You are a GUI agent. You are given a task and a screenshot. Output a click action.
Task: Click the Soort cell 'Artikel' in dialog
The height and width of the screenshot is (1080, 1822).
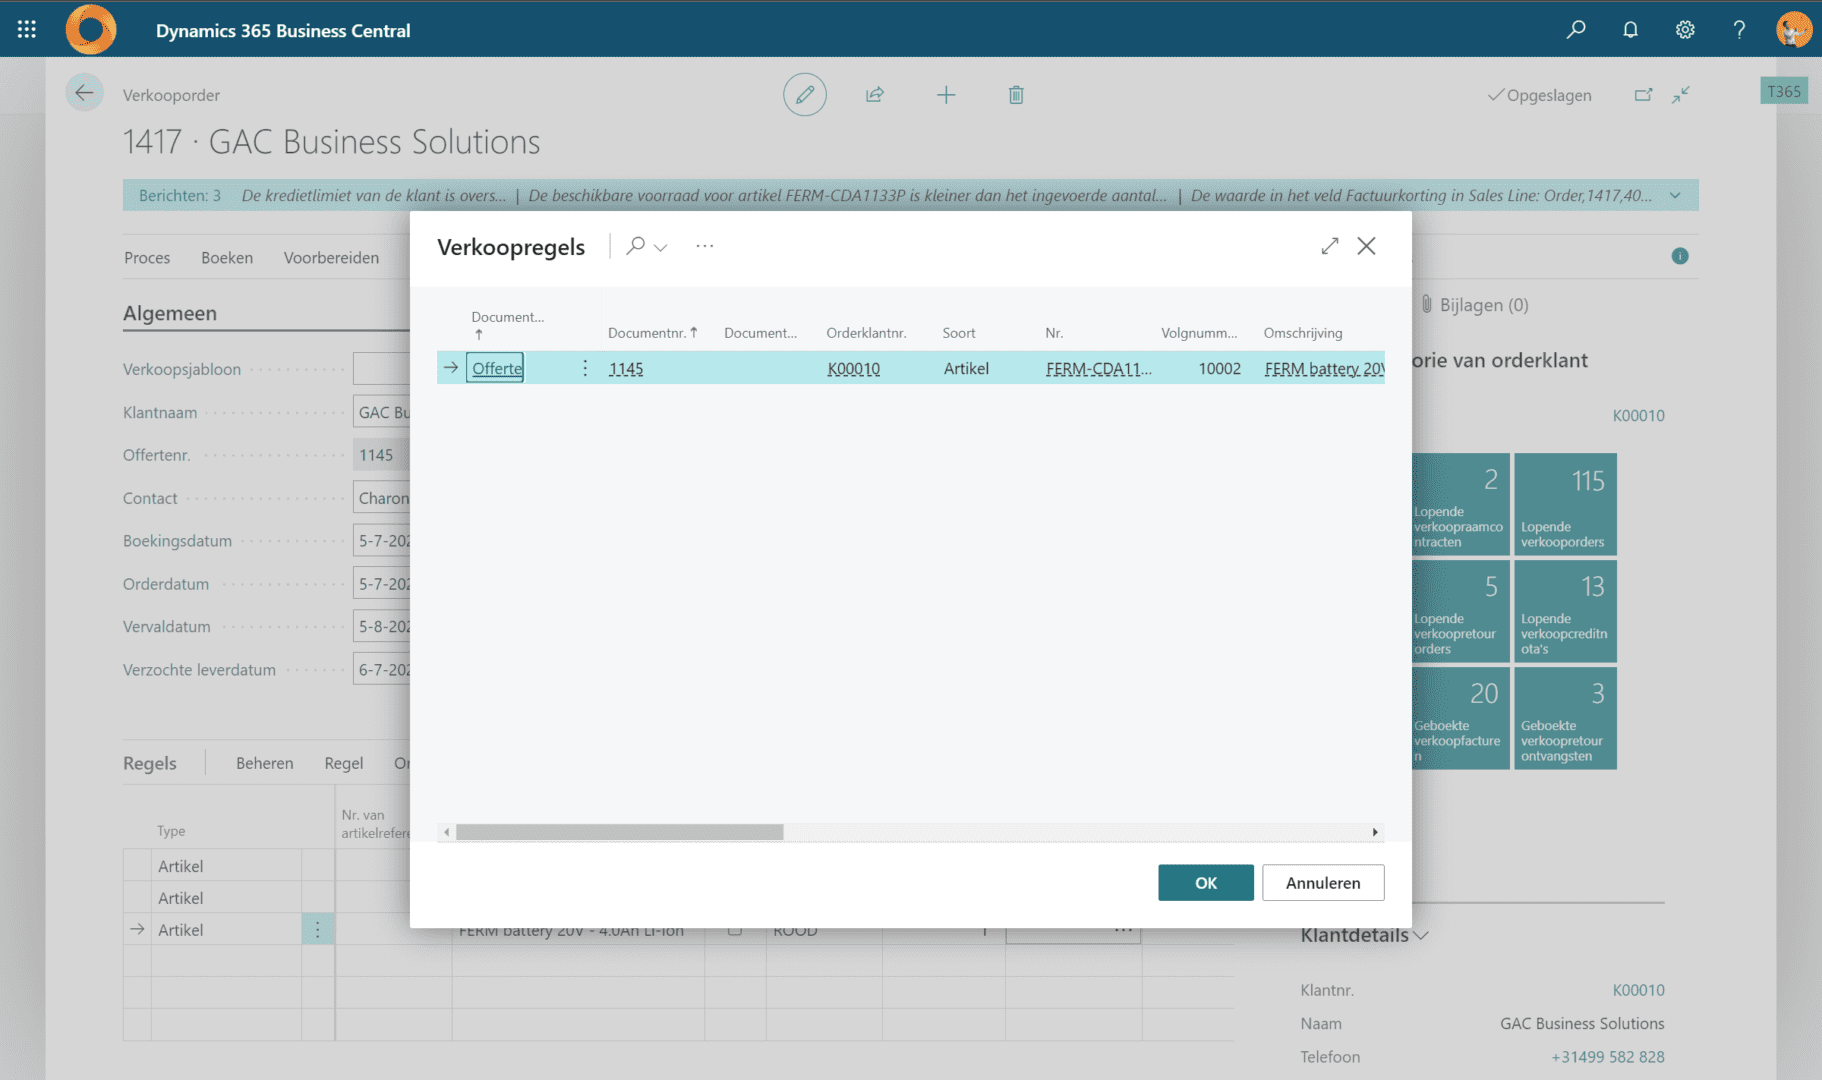[x=966, y=369]
